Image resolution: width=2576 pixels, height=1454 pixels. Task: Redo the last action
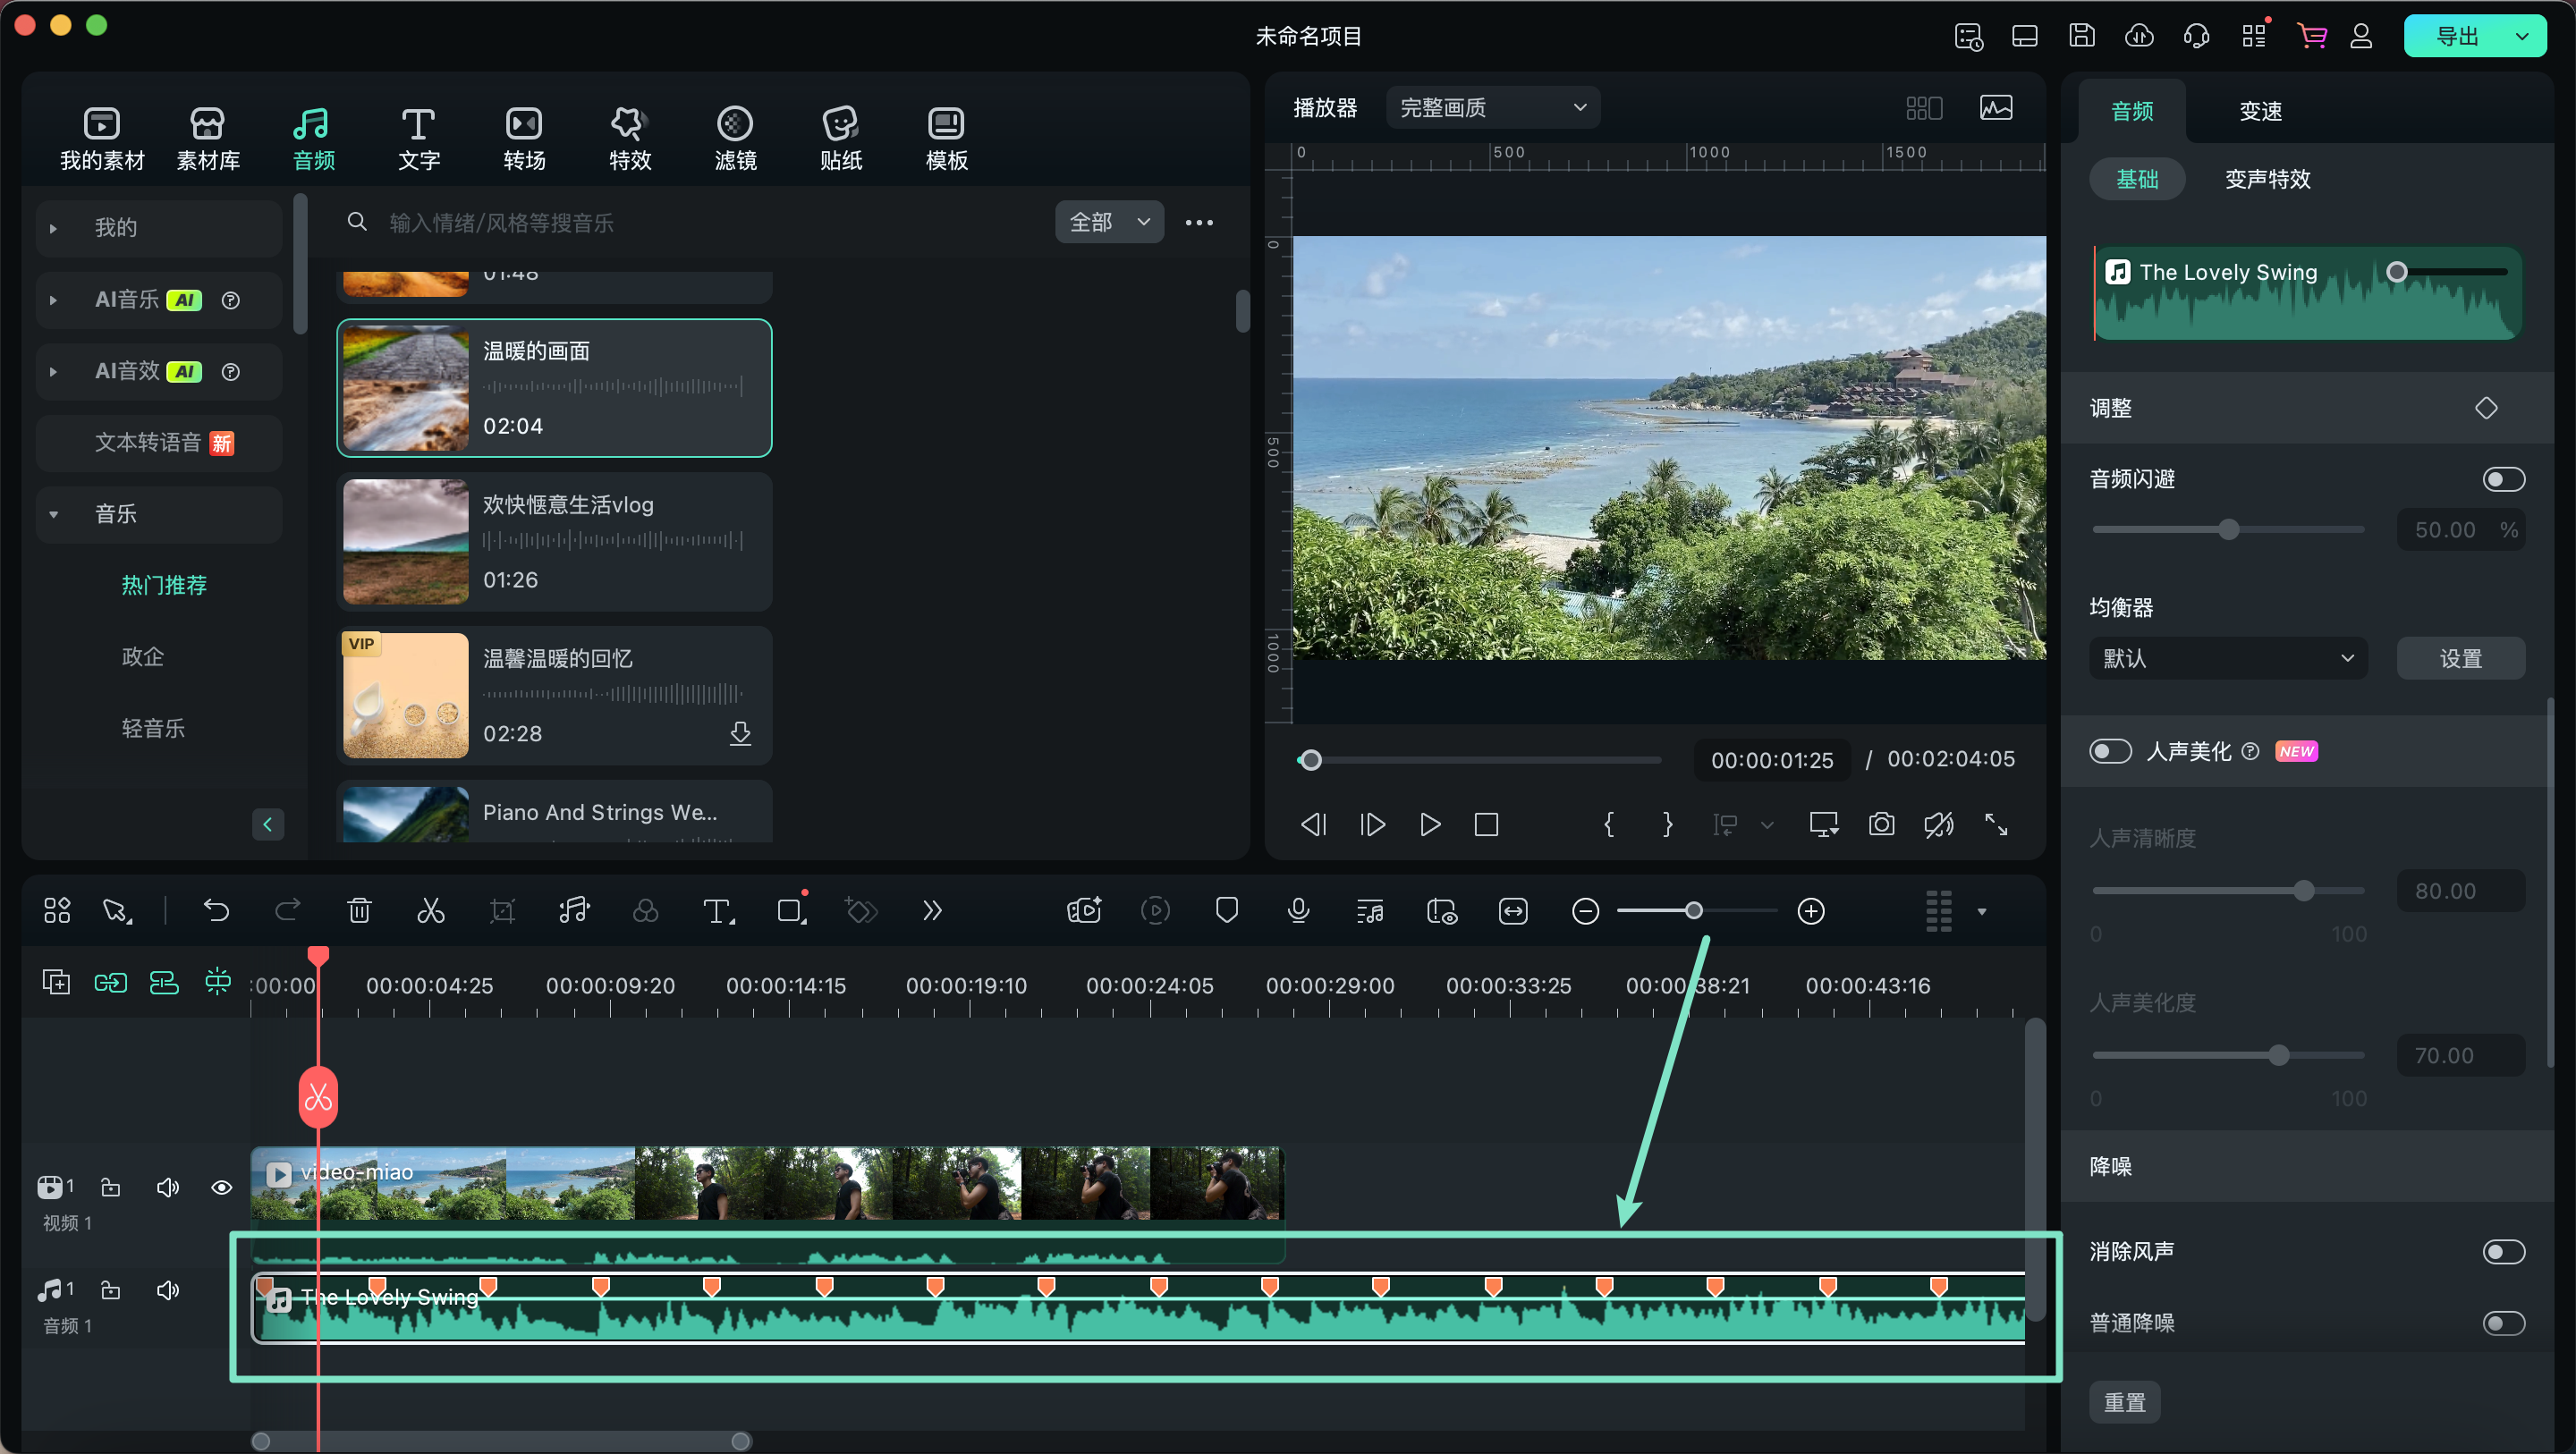pyautogui.click(x=288, y=911)
